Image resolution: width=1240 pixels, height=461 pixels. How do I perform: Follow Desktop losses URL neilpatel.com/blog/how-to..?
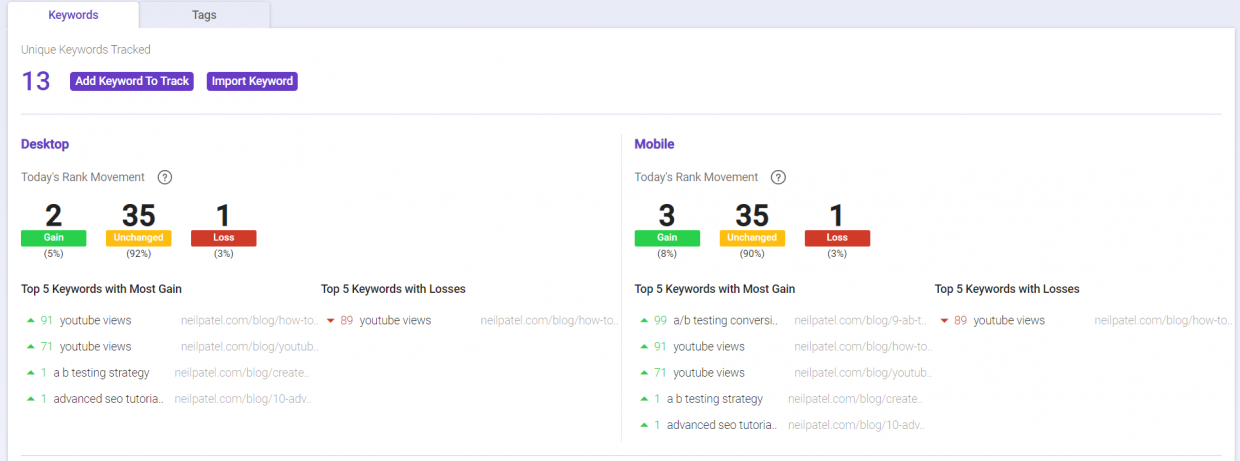pyautogui.click(x=549, y=320)
